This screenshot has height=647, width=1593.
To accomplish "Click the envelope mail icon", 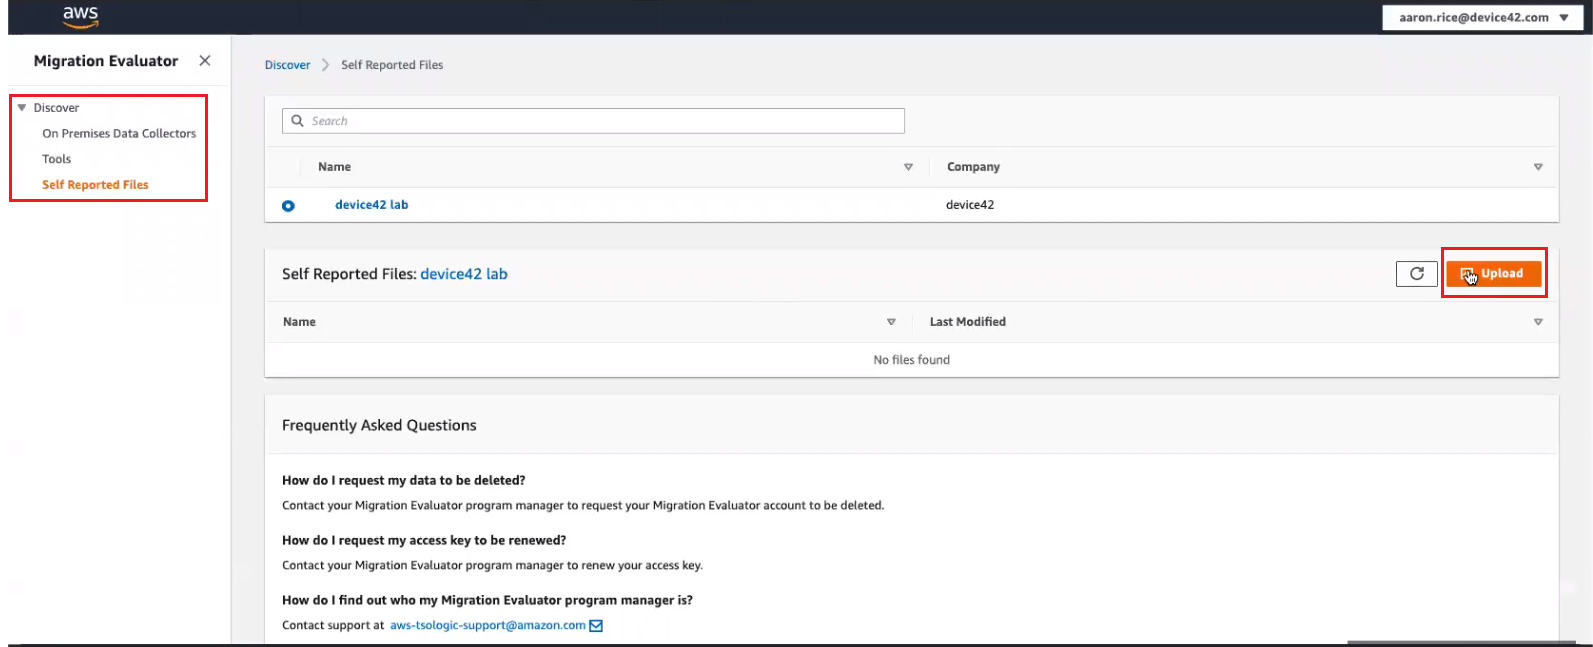I will tap(596, 626).
